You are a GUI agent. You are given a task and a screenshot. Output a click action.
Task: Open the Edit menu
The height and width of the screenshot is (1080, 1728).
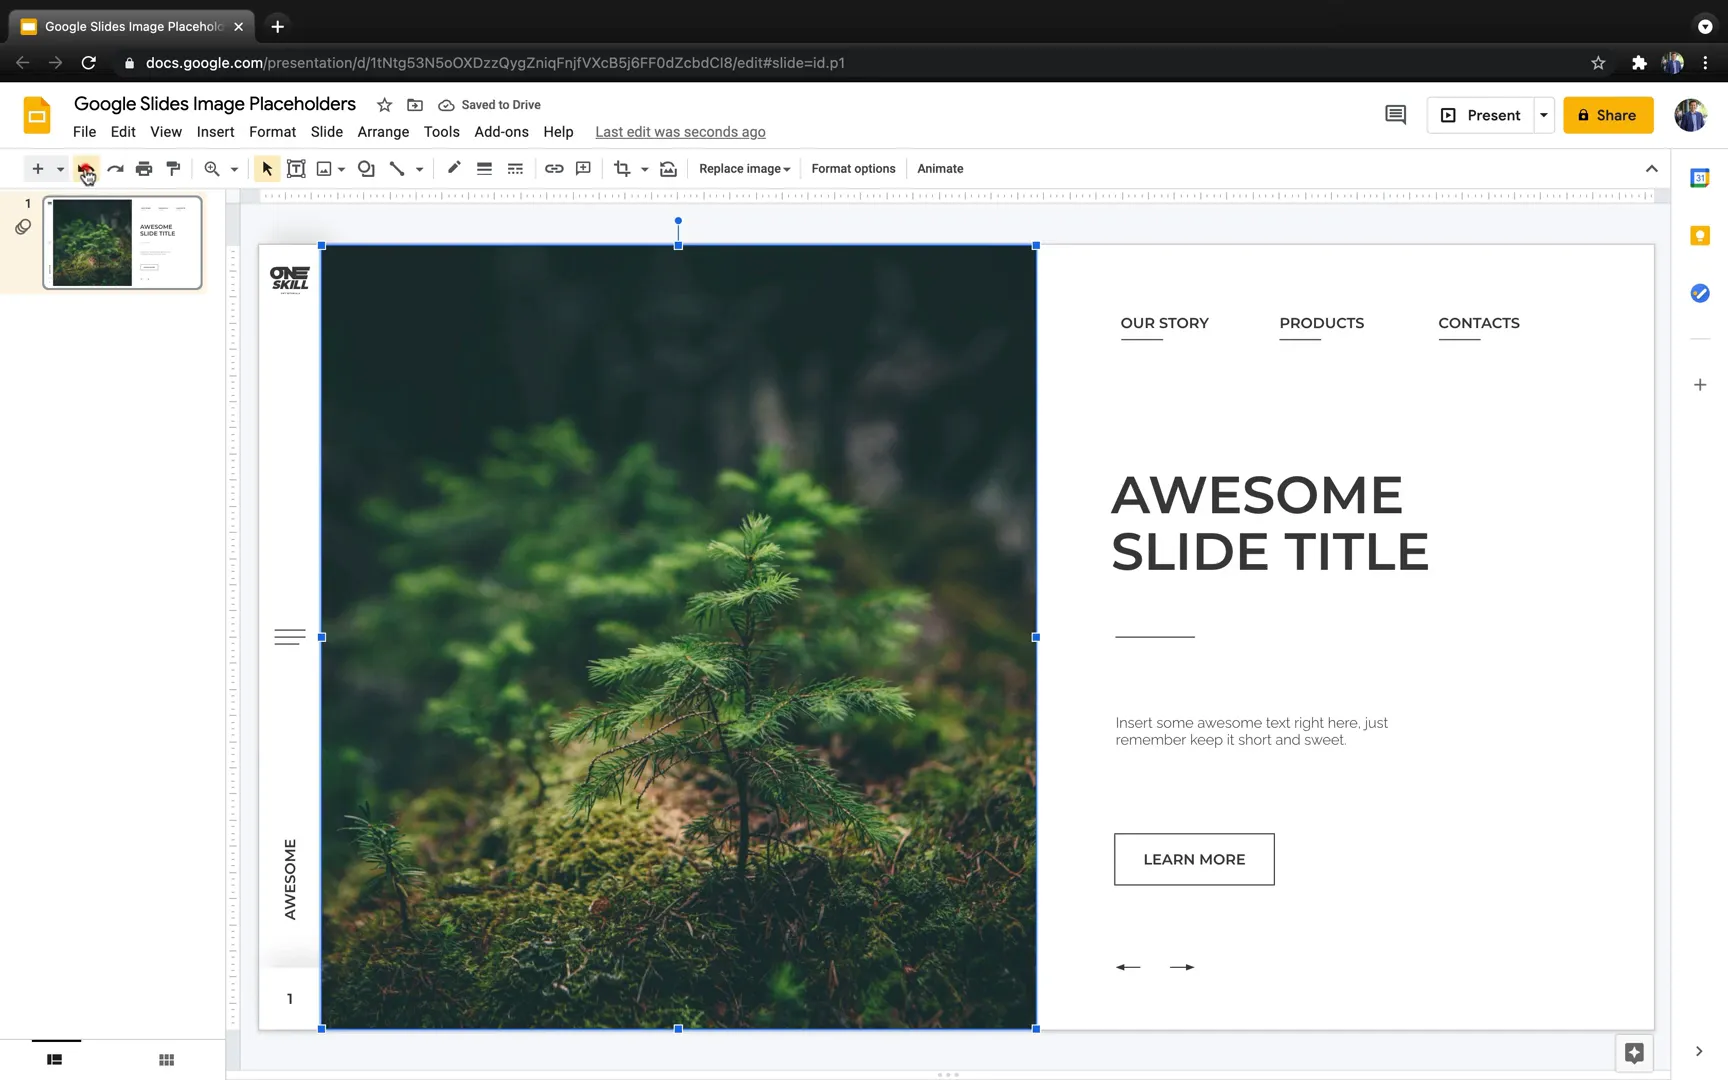point(123,132)
